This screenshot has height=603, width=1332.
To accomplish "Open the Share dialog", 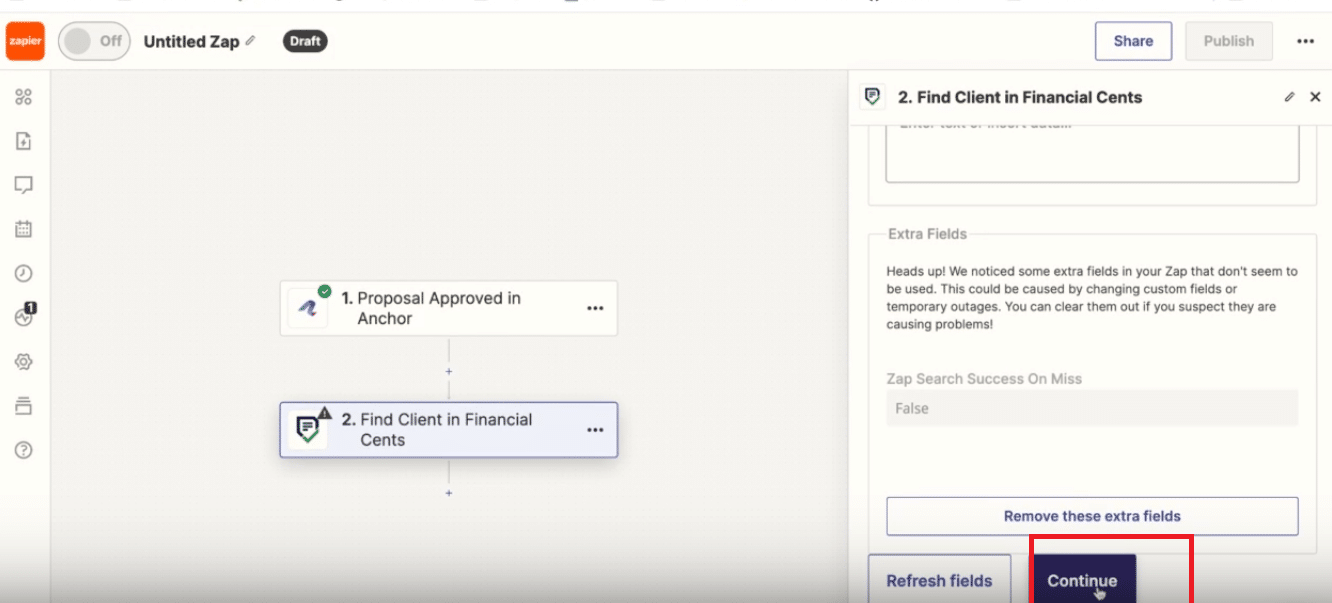I will (1133, 41).
